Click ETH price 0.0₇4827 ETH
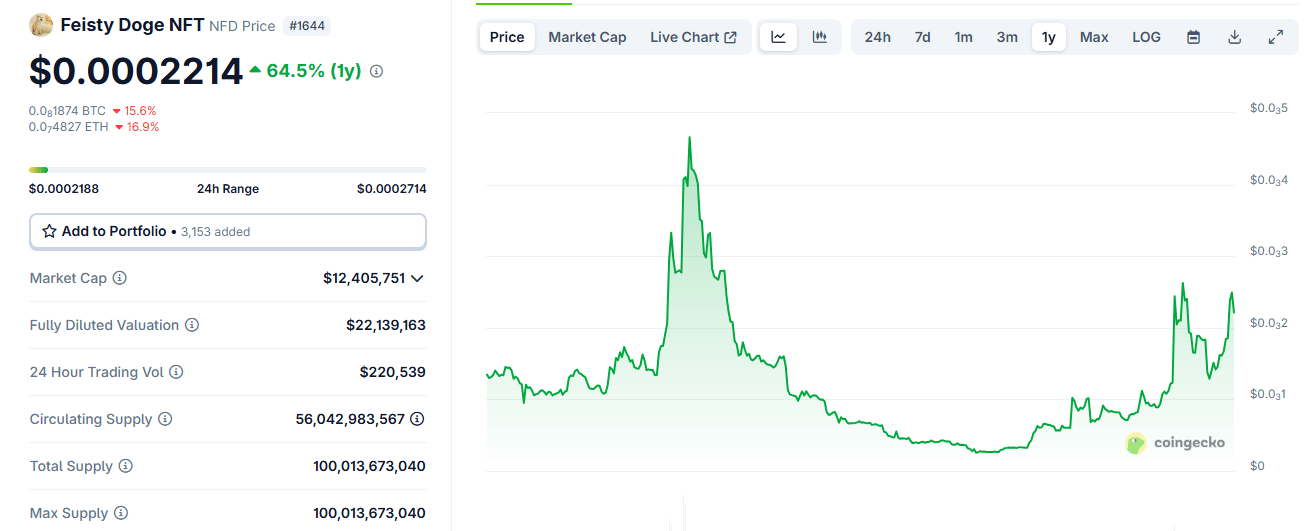1307x531 pixels. point(68,127)
